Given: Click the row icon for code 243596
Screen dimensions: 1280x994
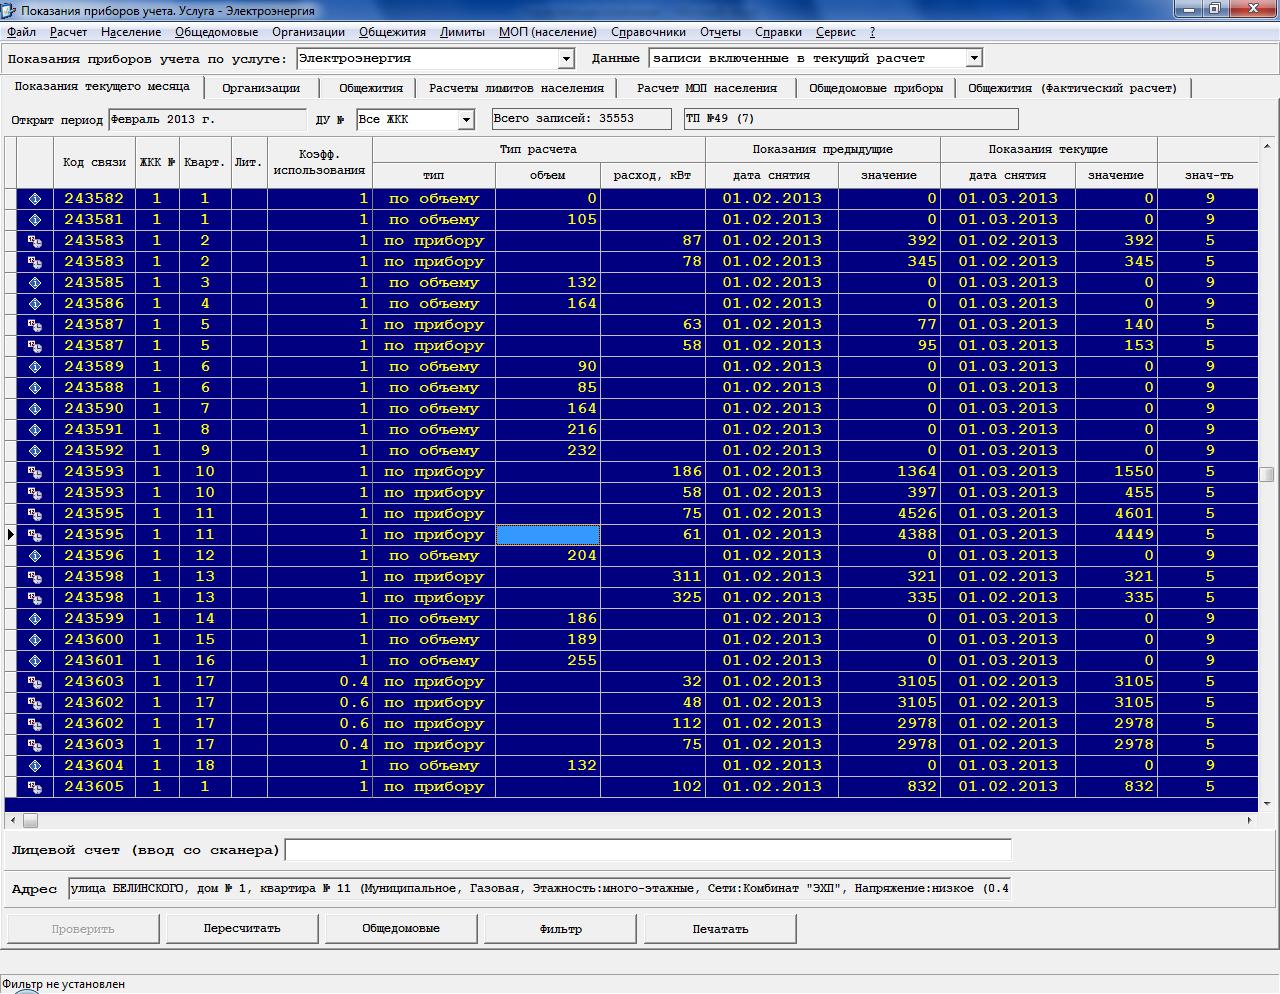Looking at the screenshot, I should pos(34,556).
